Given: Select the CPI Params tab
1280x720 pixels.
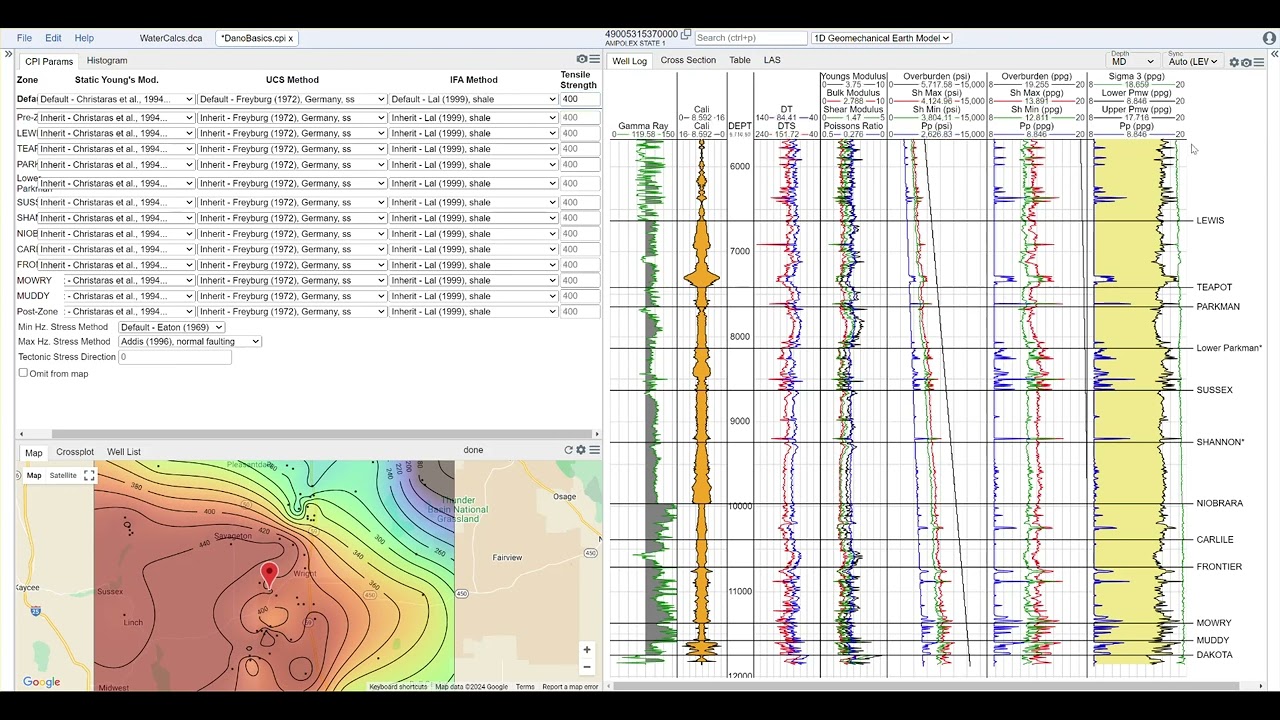Looking at the screenshot, I should (x=49, y=61).
